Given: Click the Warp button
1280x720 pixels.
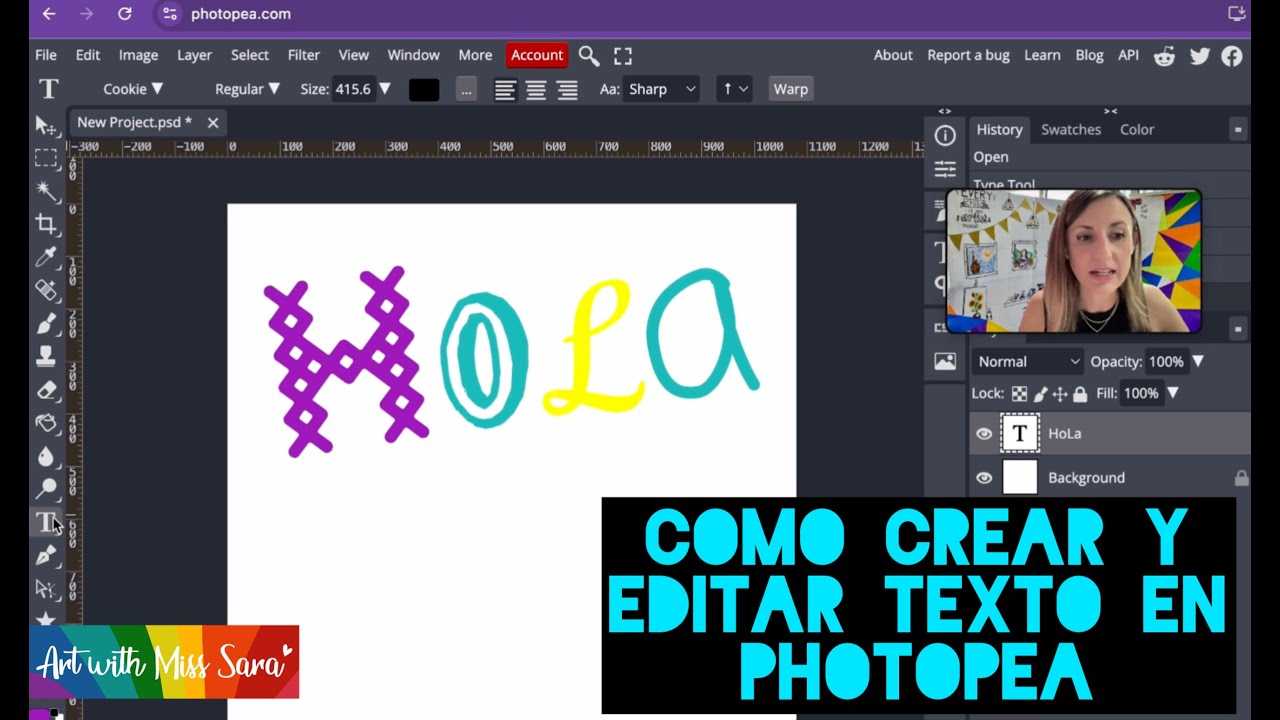Looking at the screenshot, I should [790, 89].
